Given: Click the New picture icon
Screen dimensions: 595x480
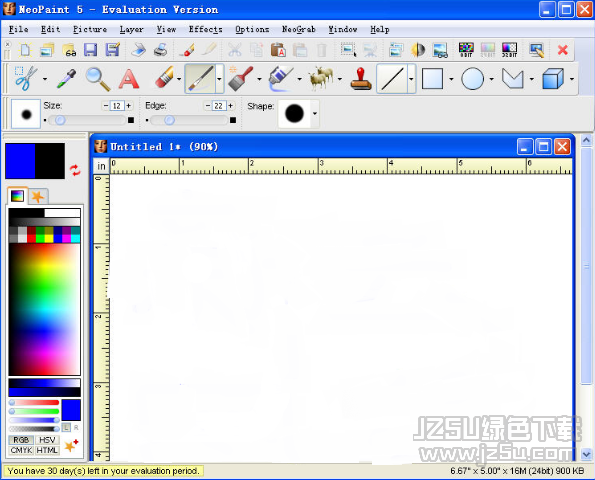Looking at the screenshot, I should coord(25,50).
